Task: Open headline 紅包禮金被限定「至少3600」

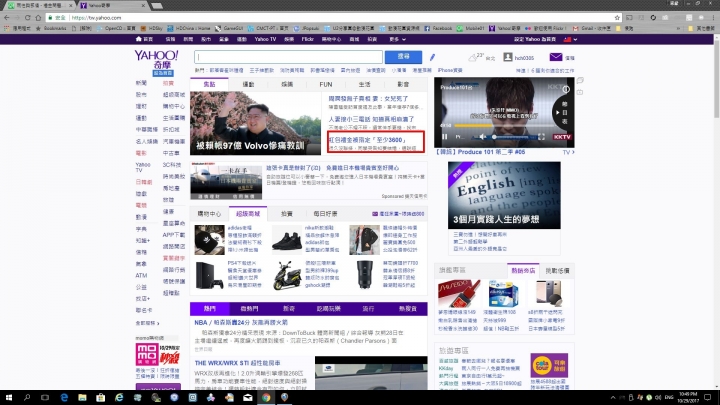Action: 367,140
